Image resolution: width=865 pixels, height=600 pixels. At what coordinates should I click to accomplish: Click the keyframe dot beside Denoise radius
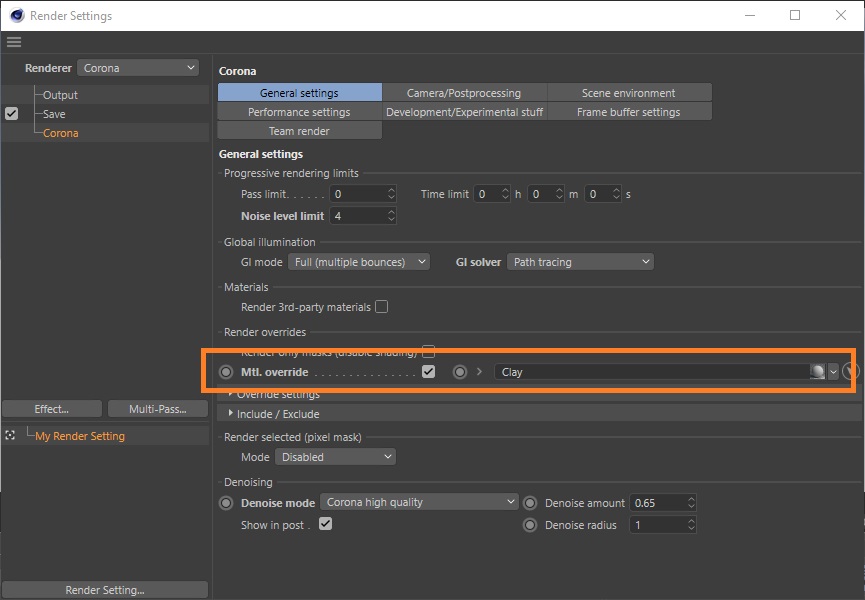(x=530, y=525)
